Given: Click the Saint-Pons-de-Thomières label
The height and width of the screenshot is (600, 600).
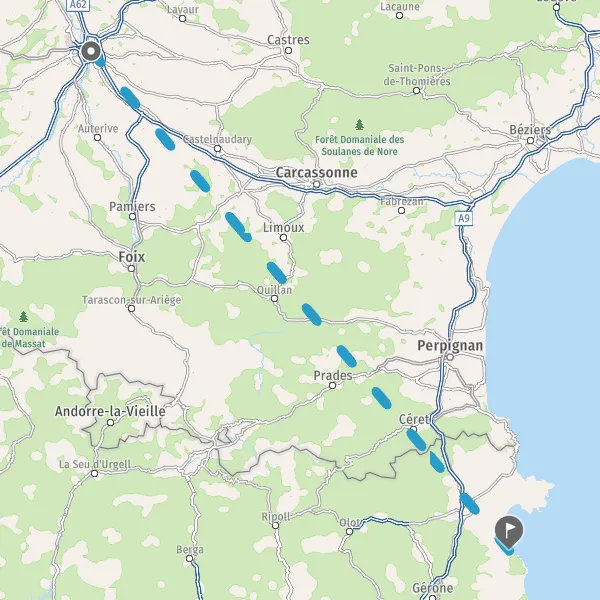Looking at the screenshot, I should pos(417,75).
